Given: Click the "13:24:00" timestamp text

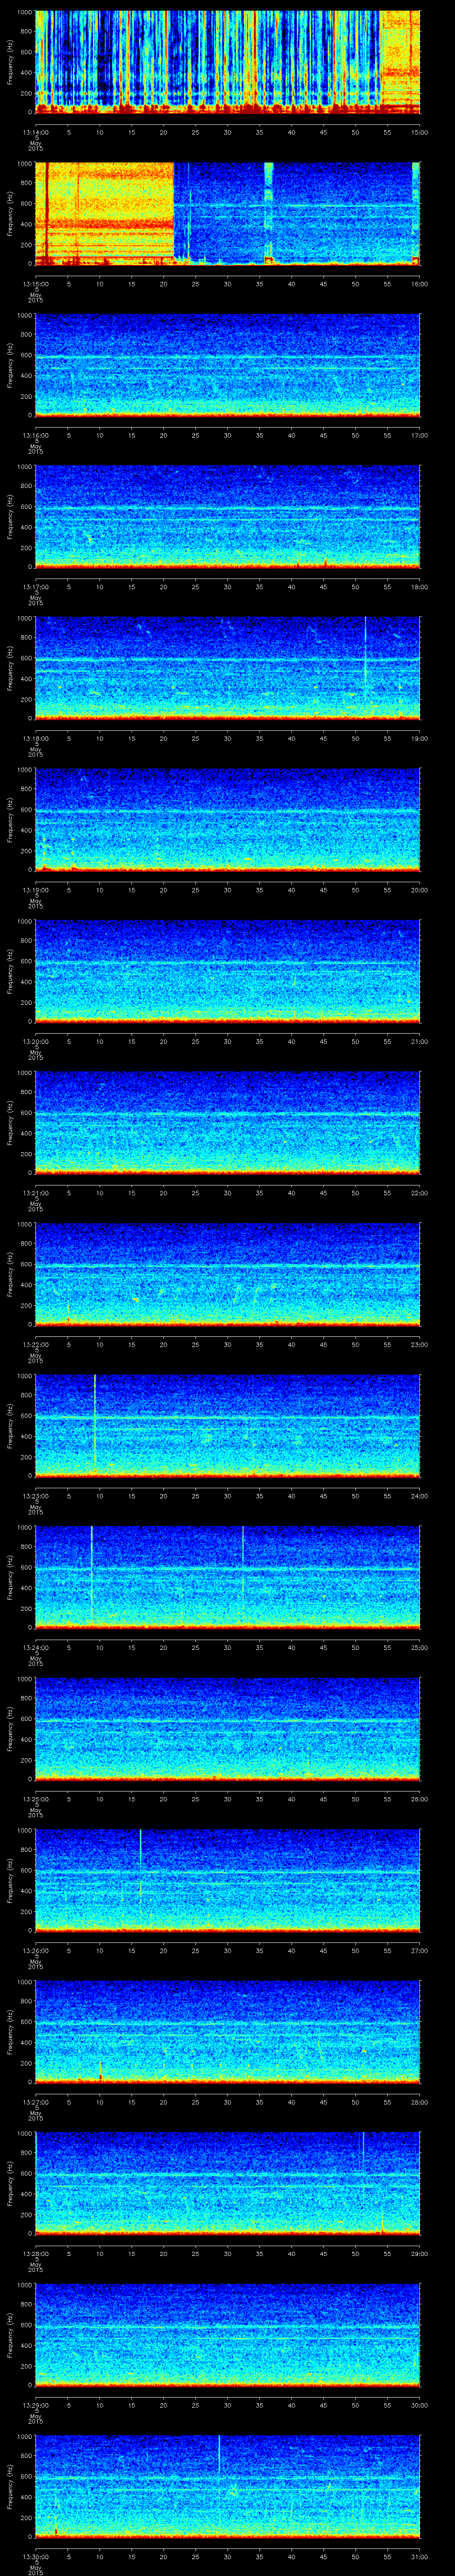Looking at the screenshot, I should 35,1647.
